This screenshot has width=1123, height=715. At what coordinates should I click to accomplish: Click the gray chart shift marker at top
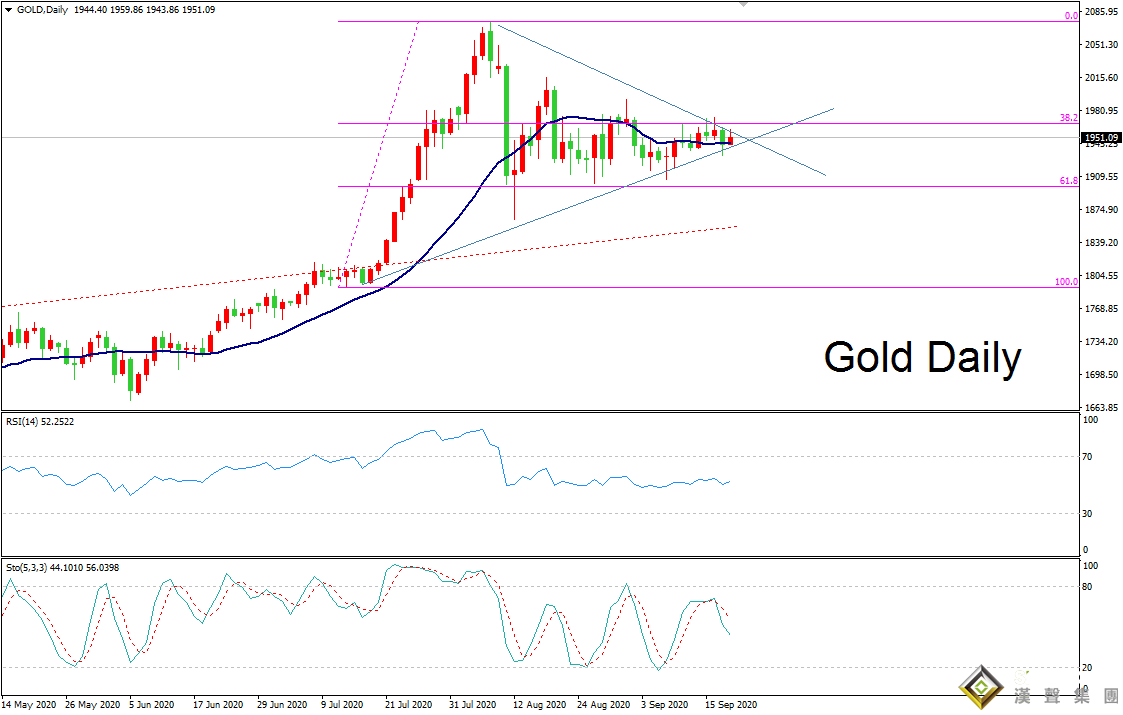pyautogui.click(x=742, y=4)
